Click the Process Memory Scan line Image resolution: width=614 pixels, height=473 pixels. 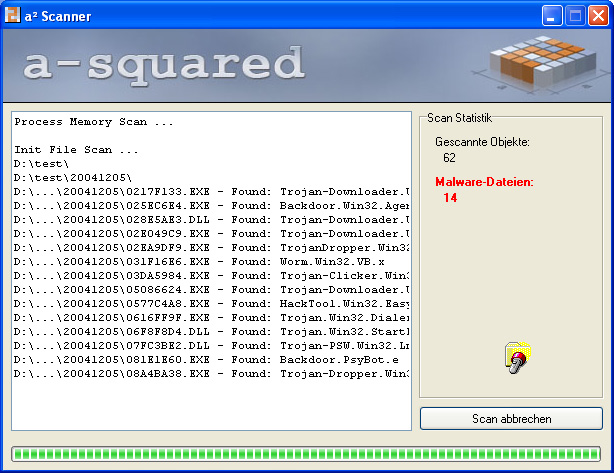tap(93, 122)
